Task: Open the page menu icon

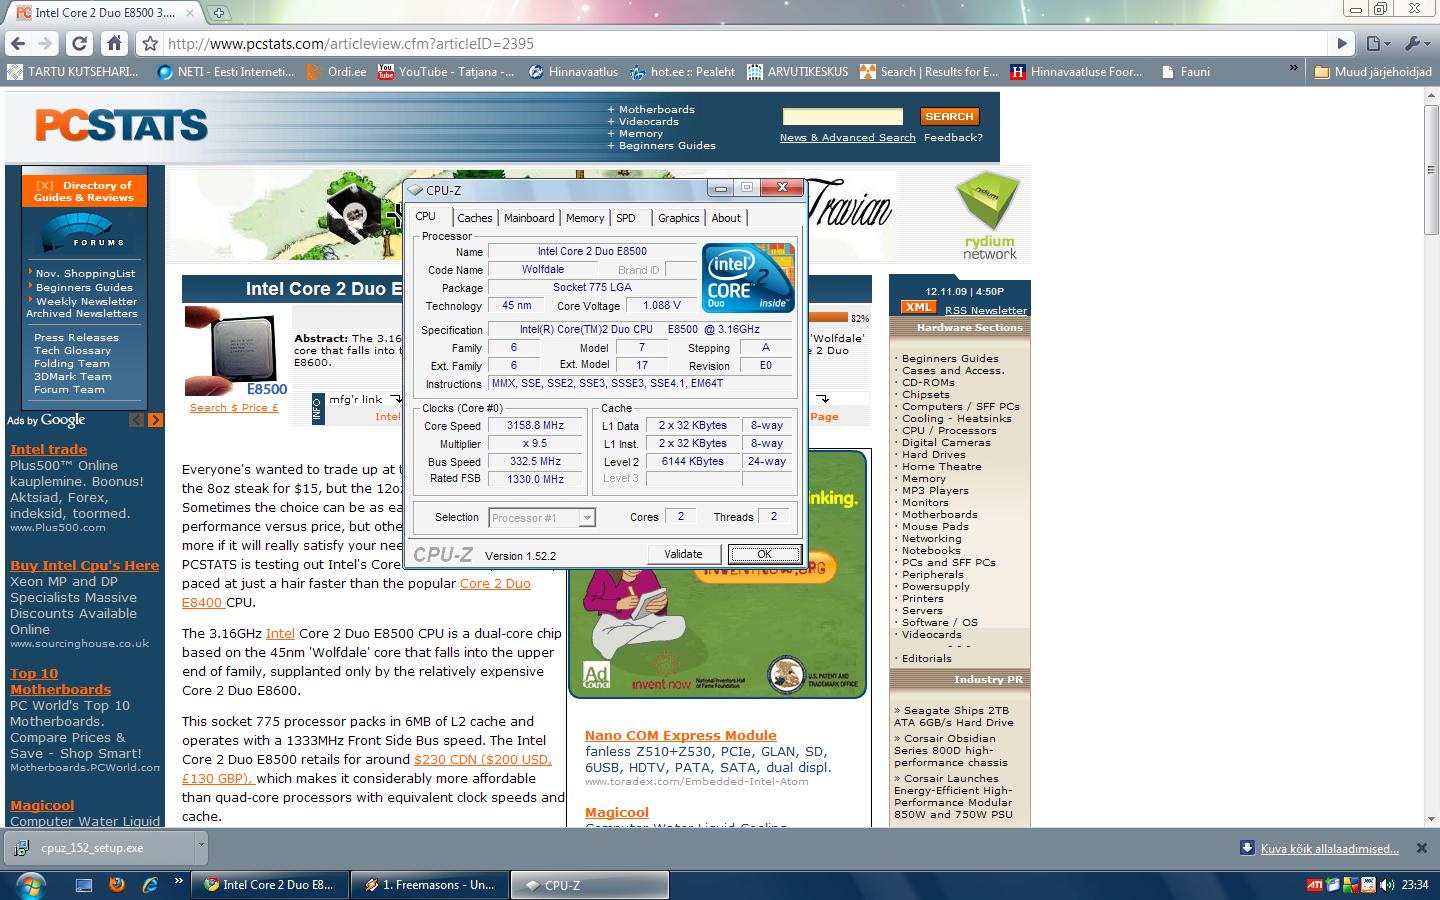Action: [x=1378, y=43]
